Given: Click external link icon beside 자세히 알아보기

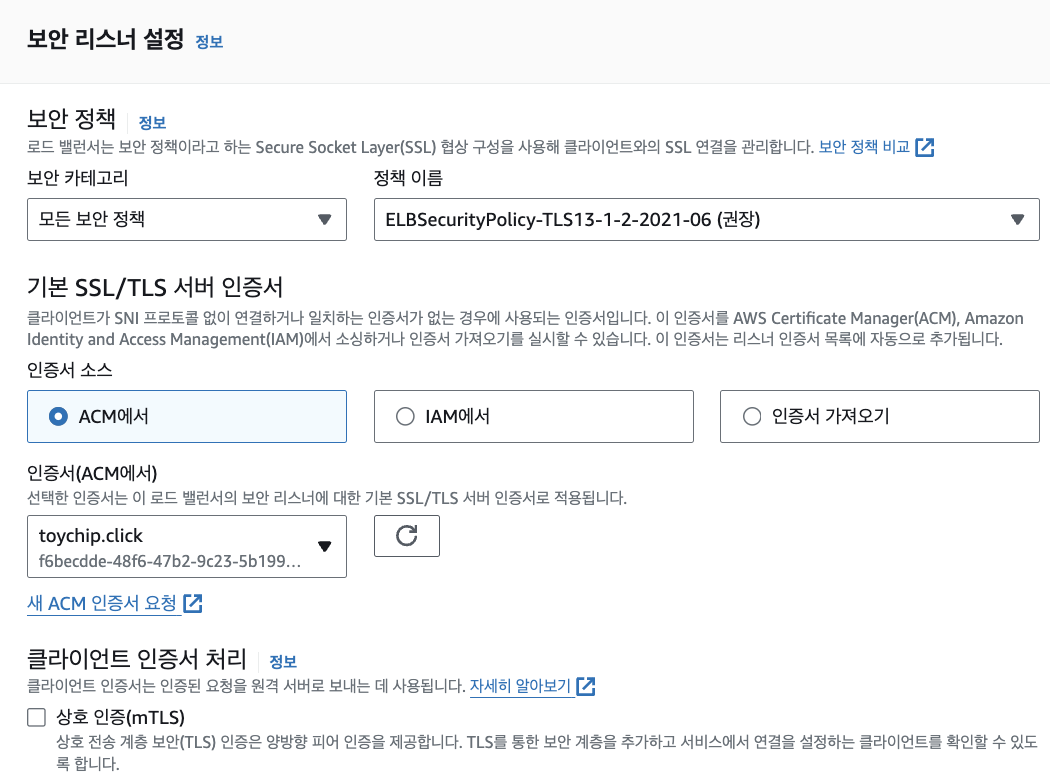Looking at the screenshot, I should click(x=586, y=686).
